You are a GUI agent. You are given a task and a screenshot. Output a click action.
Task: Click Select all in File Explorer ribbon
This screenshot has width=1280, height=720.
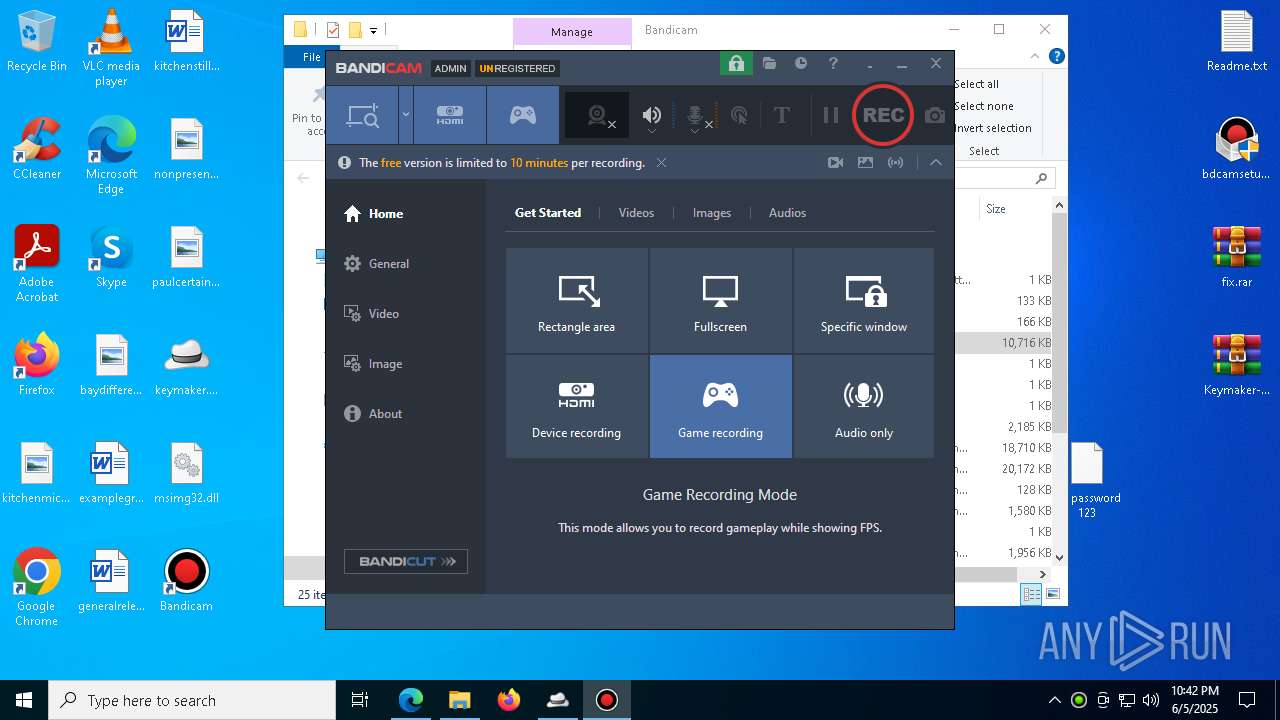click(977, 84)
